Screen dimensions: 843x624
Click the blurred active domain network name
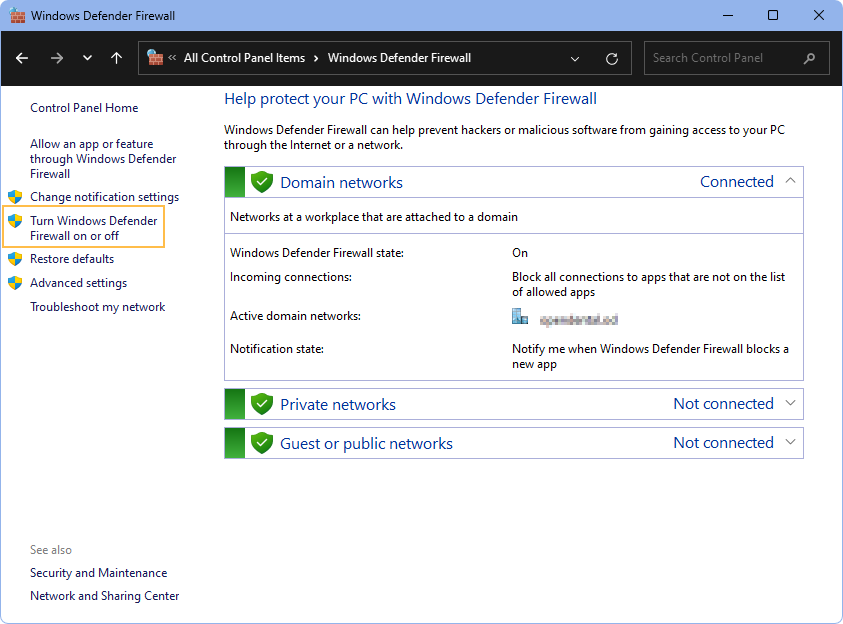(x=579, y=320)
